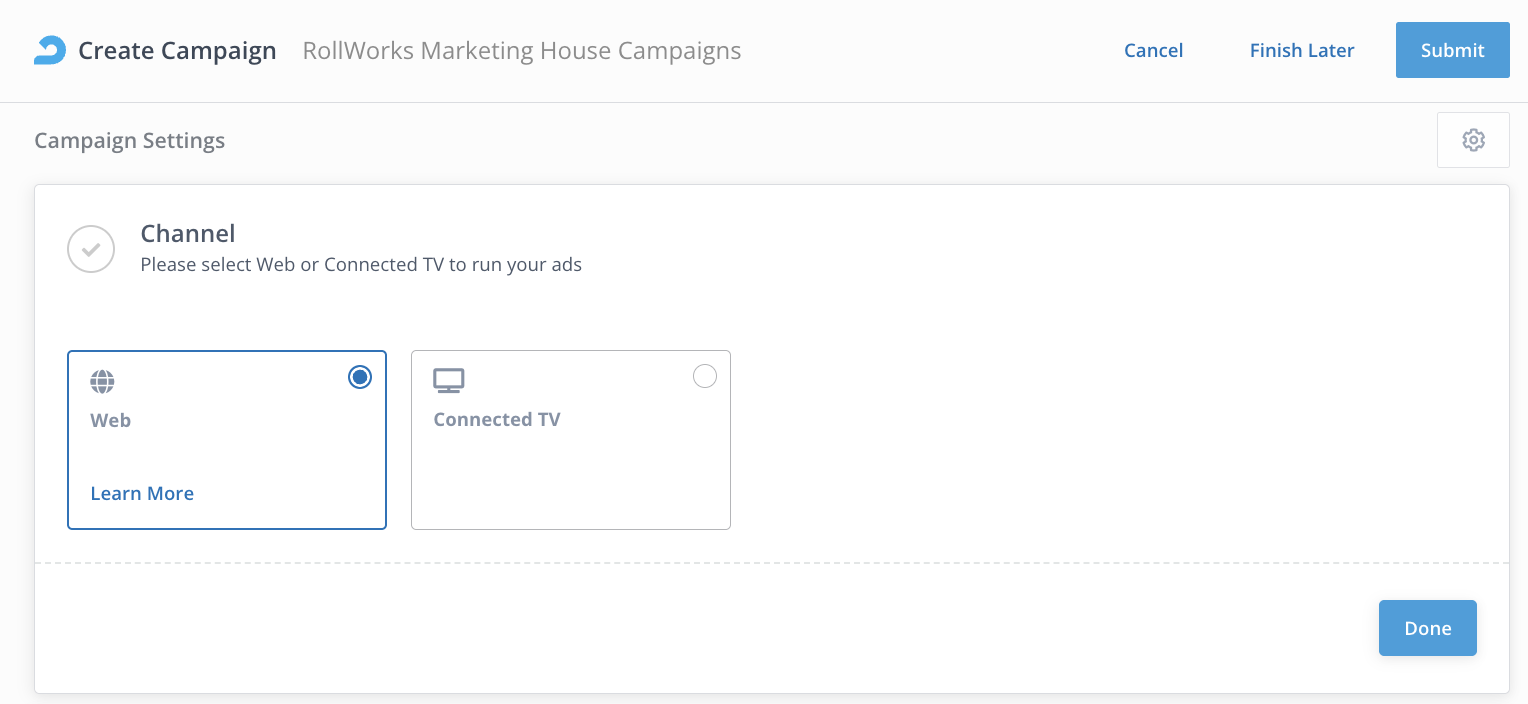Click the Create Campaign page title
This screenshot has height=704, width=1528.
click(x=177, y=50)
